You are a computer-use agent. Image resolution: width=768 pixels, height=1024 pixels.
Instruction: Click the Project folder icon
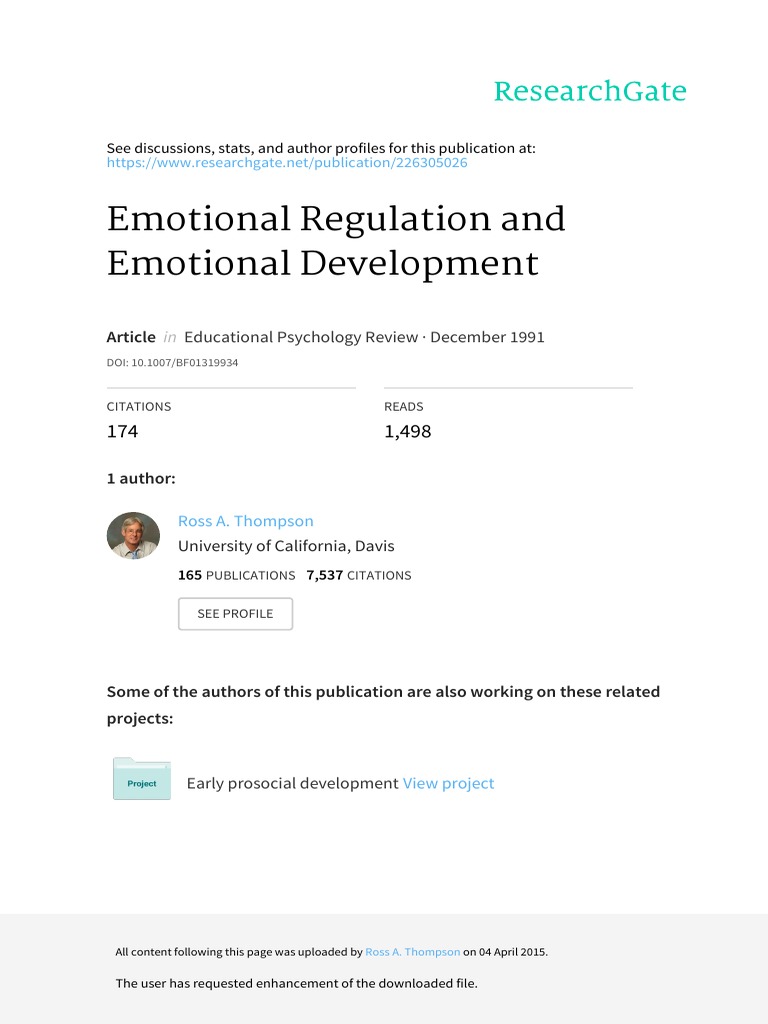pos(141,780)
